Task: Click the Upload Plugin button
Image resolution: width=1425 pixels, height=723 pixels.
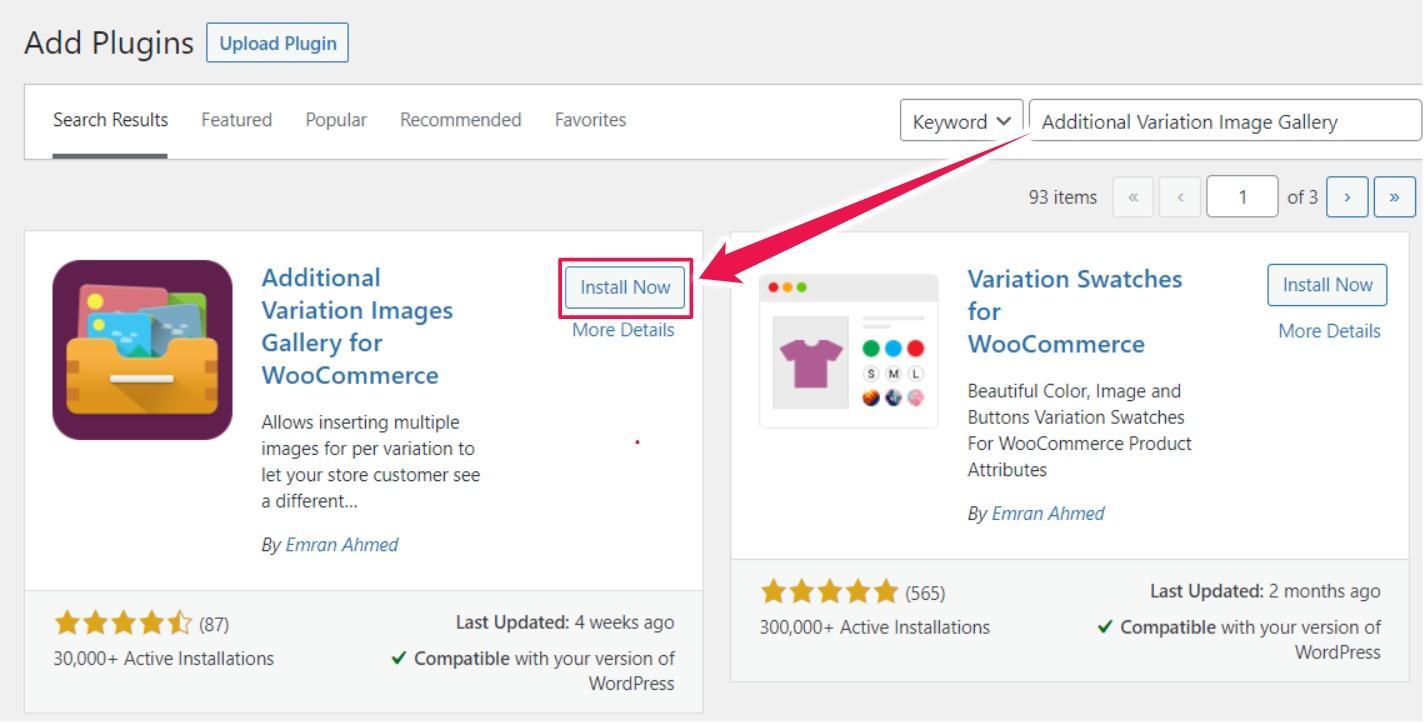Action: (x=277, y=43)
